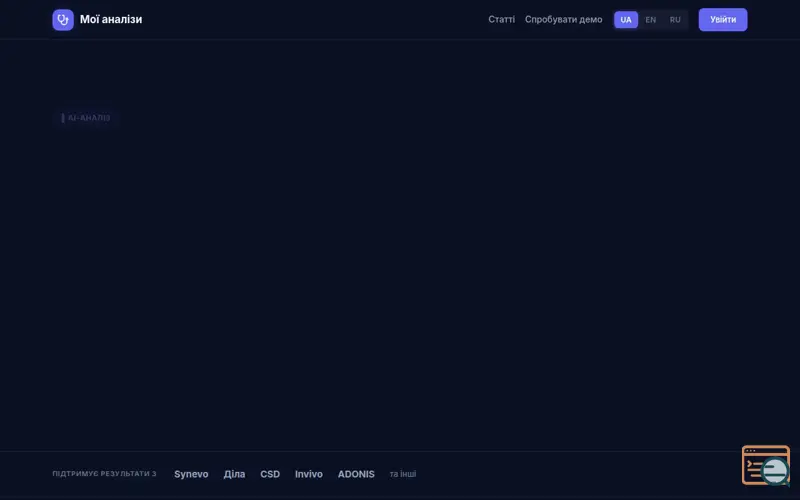800x500 pixels.
Task: Click the ADONIS lab name
Action: (x=356, y=474)
